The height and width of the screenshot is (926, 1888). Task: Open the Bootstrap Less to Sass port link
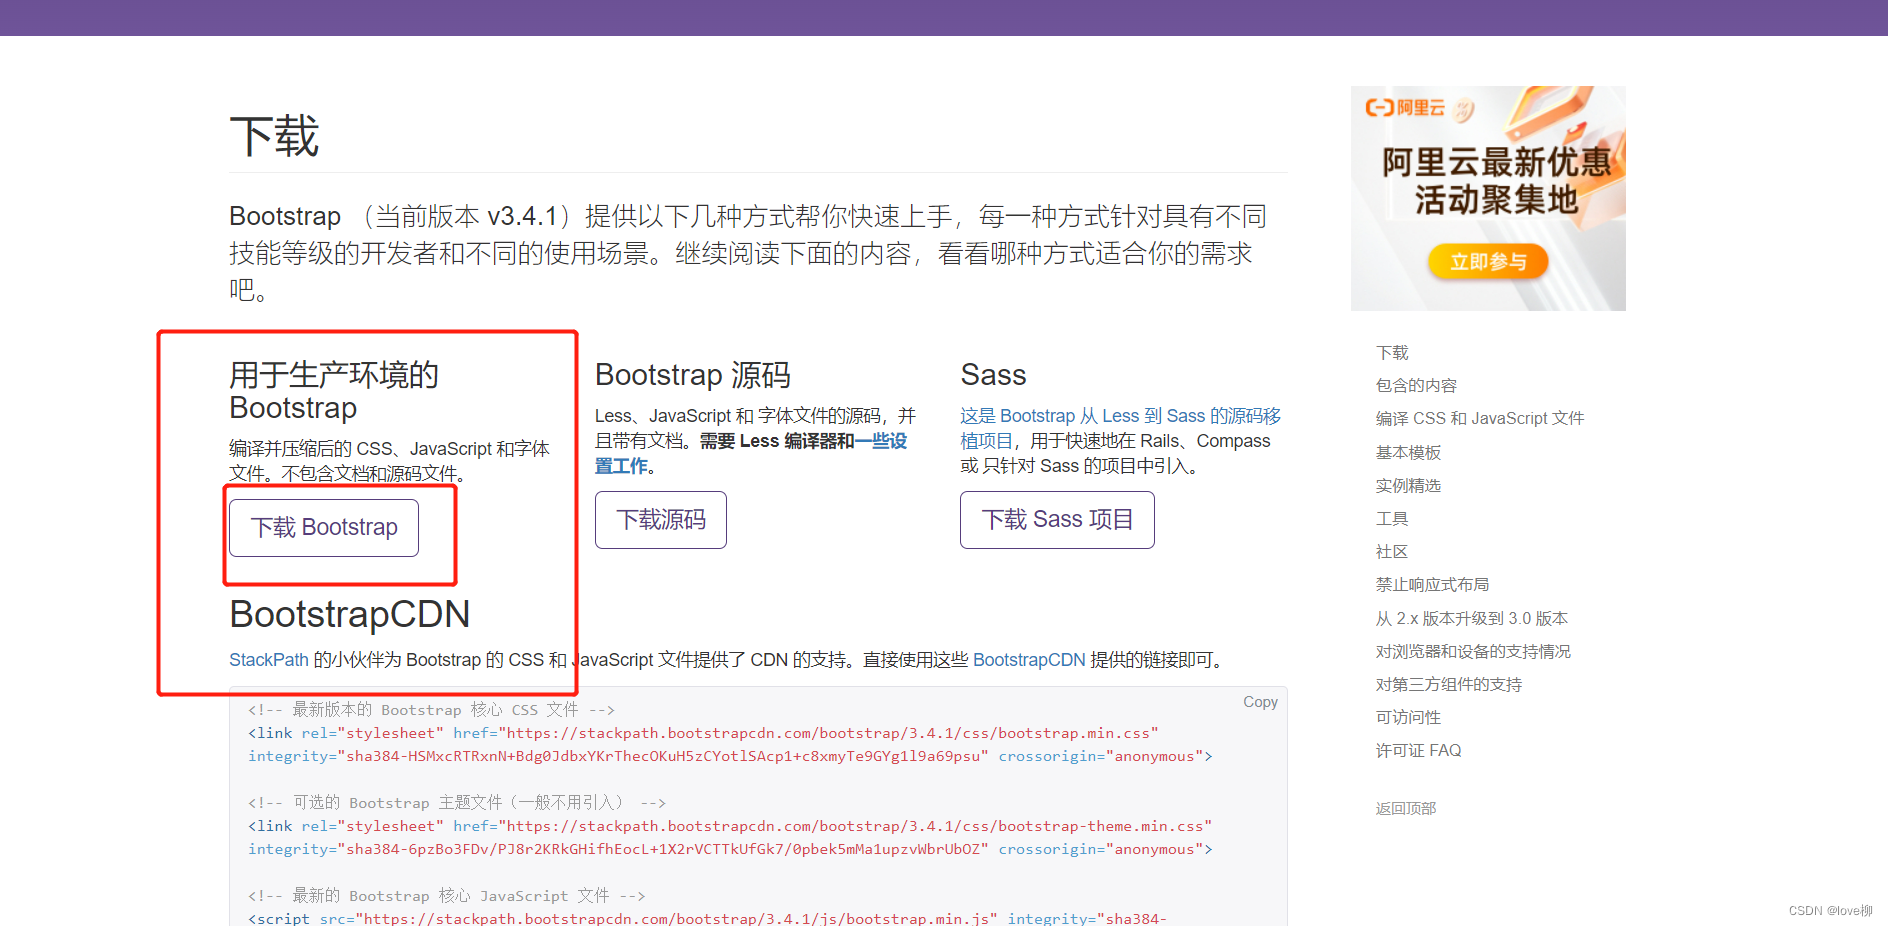1120,428
